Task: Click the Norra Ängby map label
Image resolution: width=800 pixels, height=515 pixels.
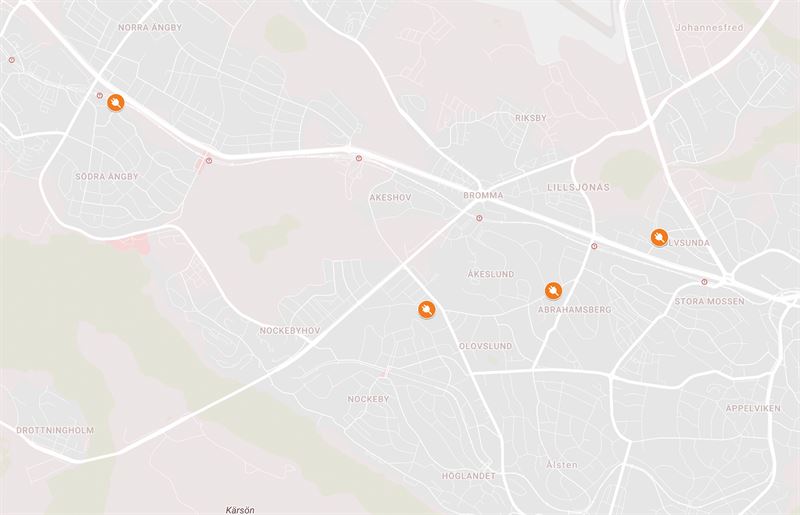Action: [x=150, y=28]
